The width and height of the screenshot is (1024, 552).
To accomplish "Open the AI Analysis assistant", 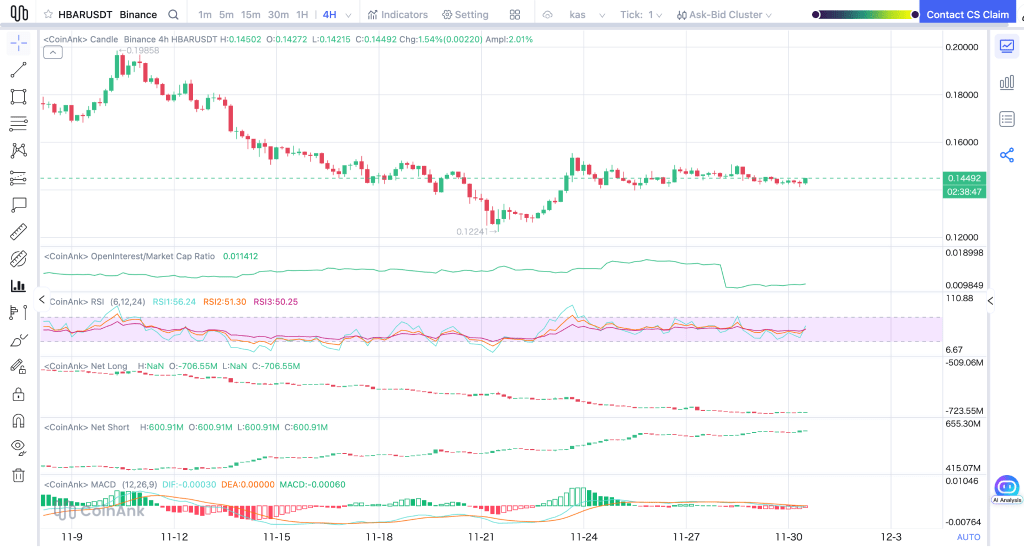I will (1006, 489).
